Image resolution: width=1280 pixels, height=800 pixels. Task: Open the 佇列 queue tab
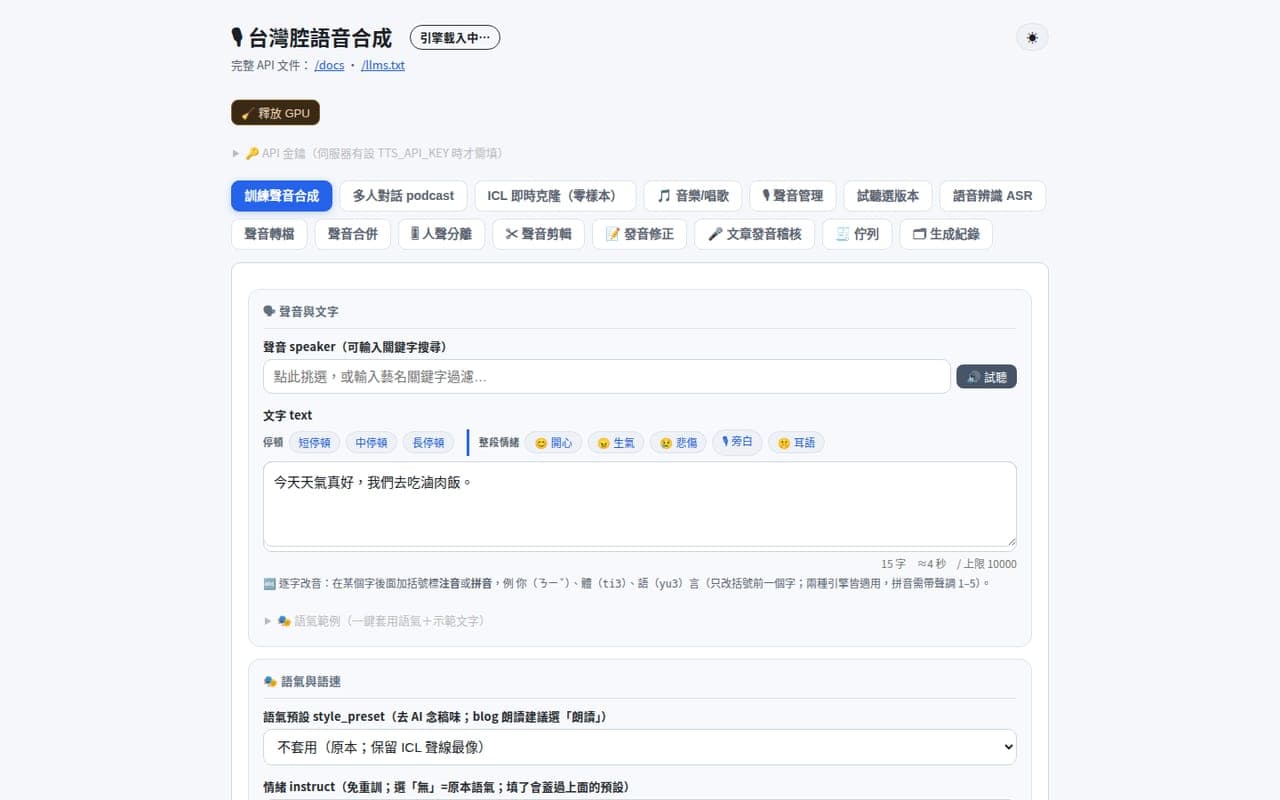(x=857, y=234)
